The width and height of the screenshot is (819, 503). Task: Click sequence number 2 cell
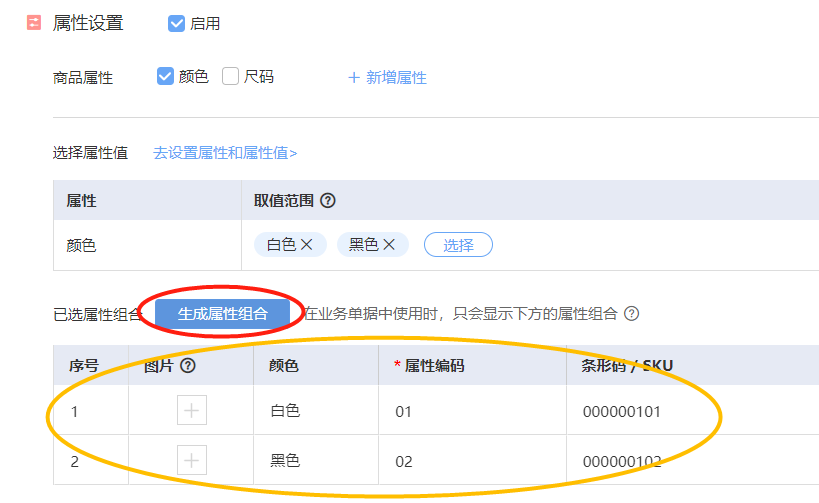pos(91,461)
